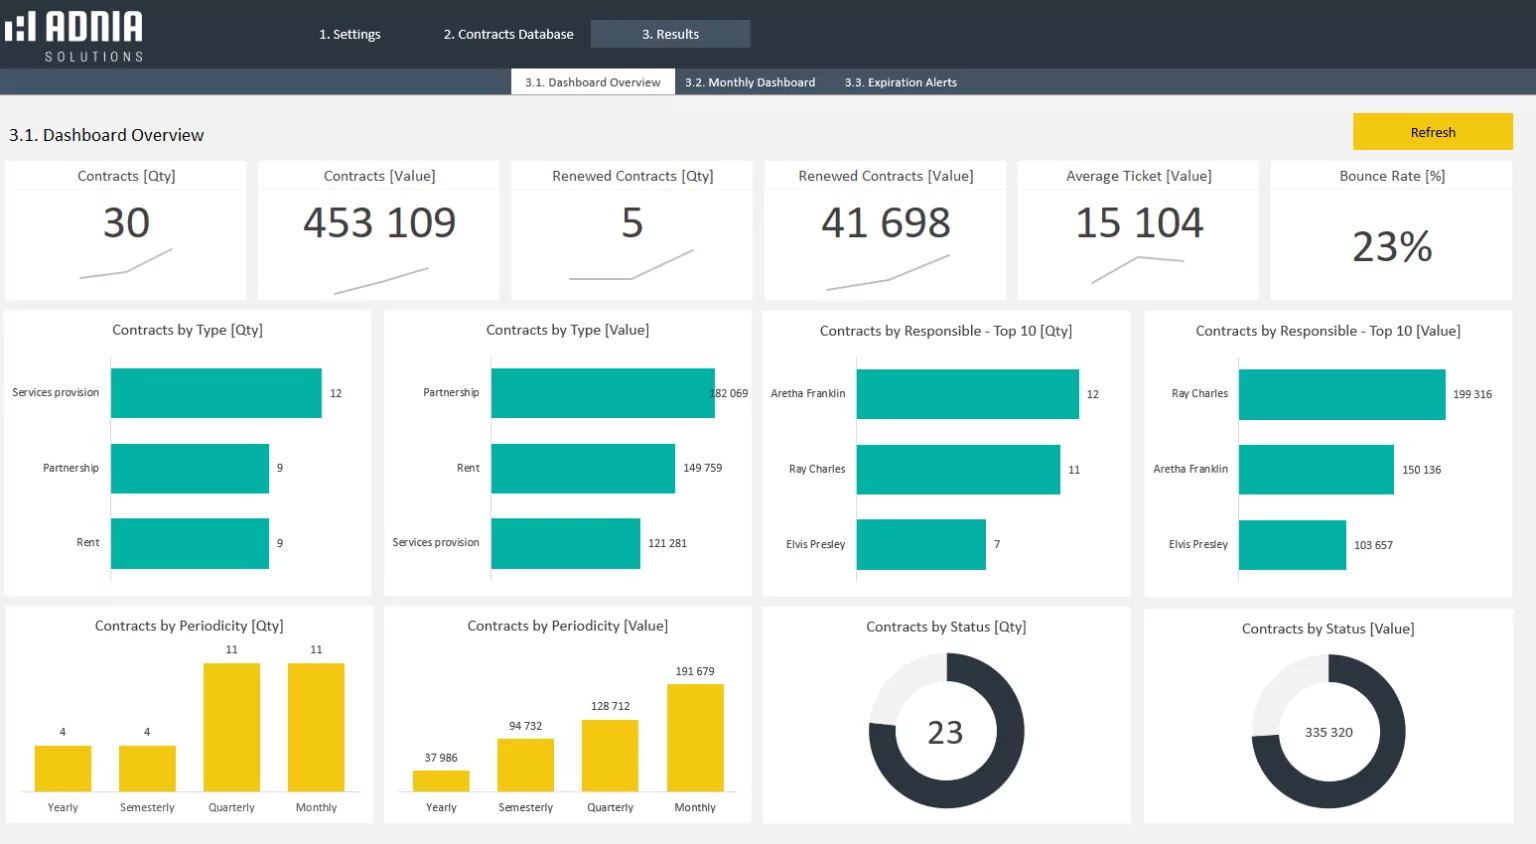The image size is (1536, 844).
Task: Open 3.3. Expiration Alerts subtab
Action: (900, 82)
